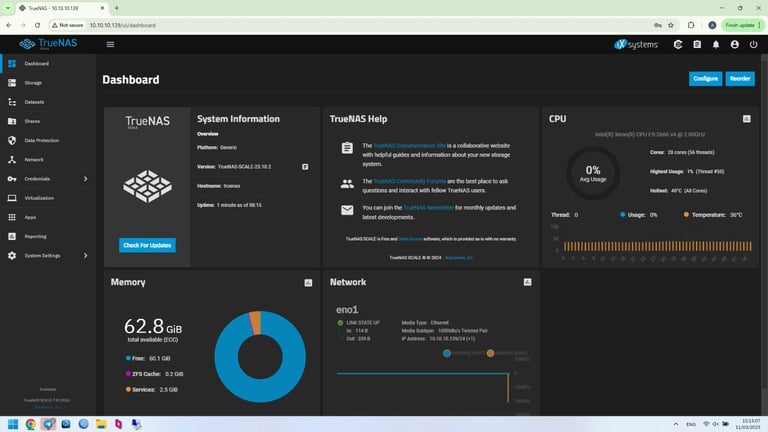The height and width of the screenshot is (432, 768).
Task: Open Chrome profile avatar
Action: (x=712, y=25)
